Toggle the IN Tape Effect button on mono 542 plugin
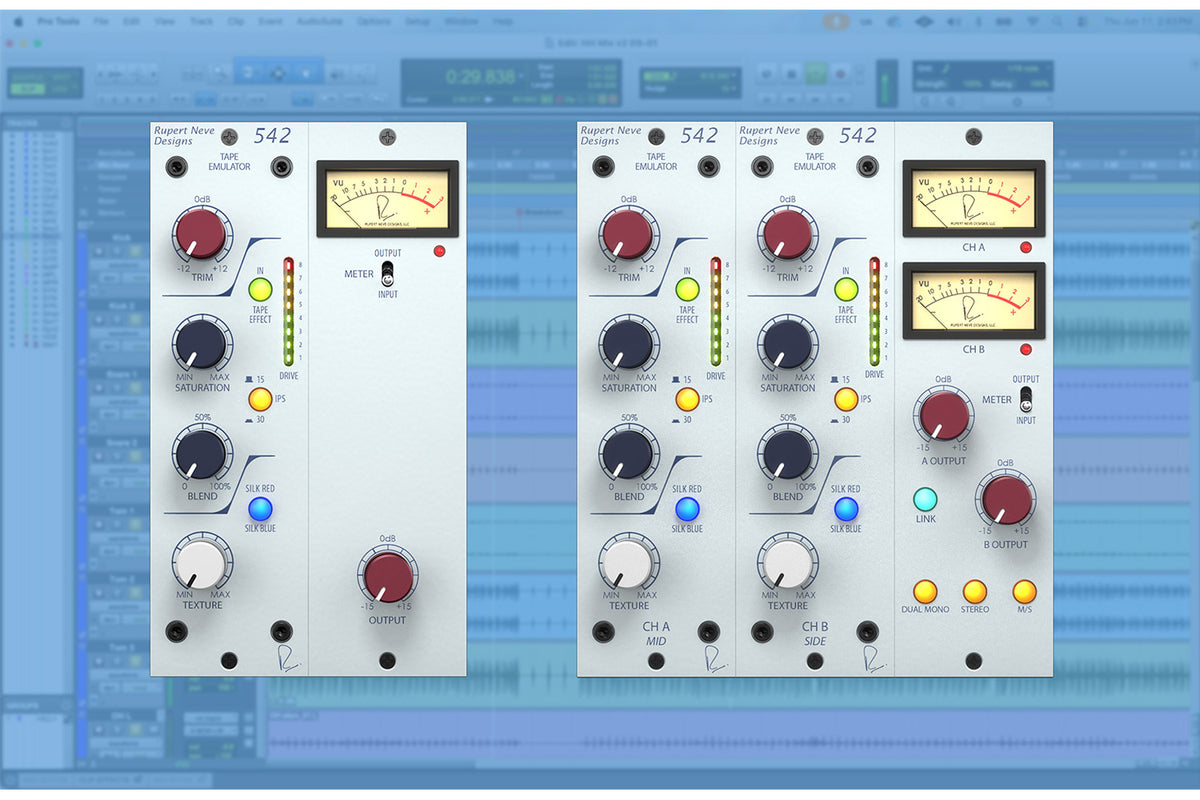 [260, 290]
